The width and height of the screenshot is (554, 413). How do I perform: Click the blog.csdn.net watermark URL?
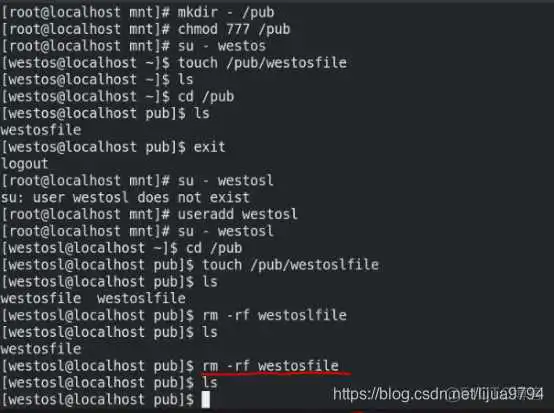click(438, 394)
